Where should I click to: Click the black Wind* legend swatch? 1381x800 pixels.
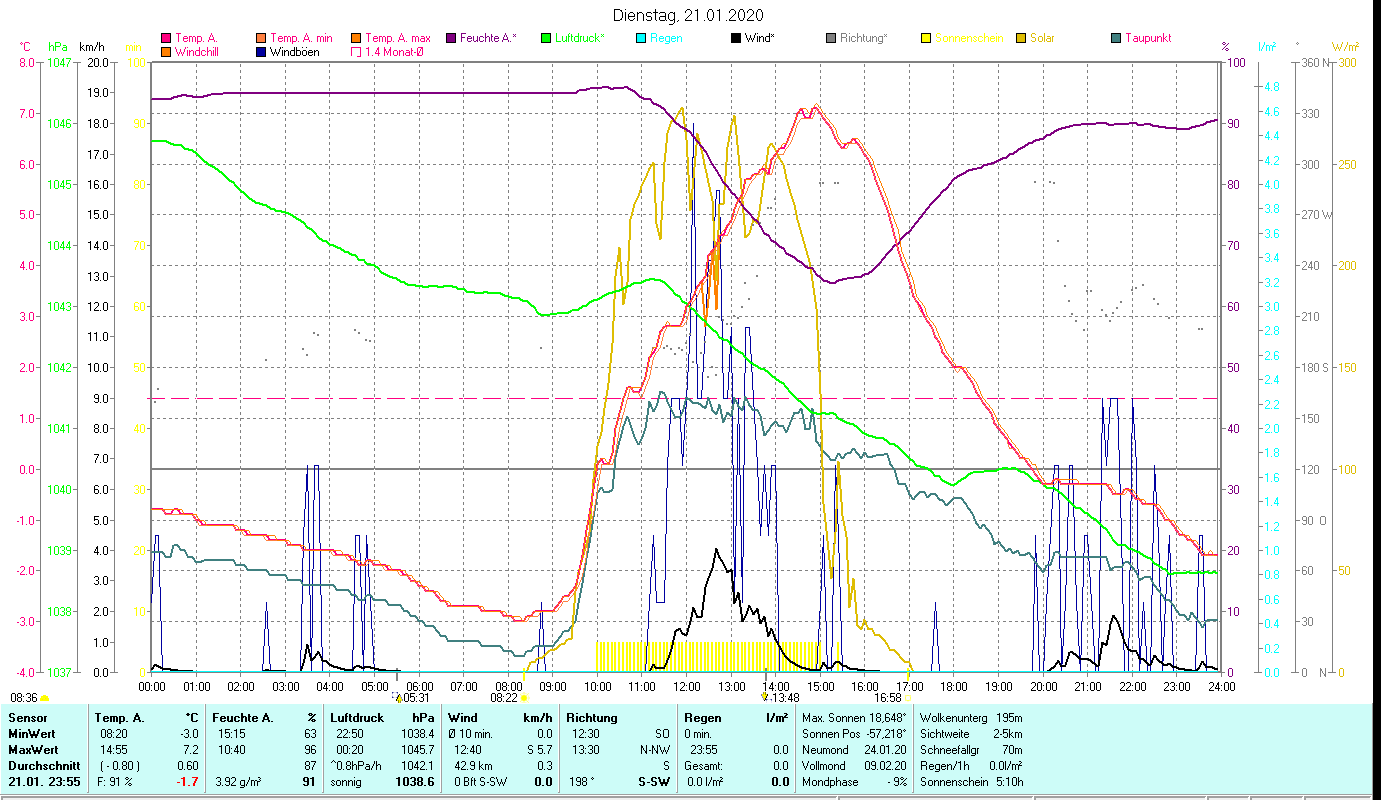736,38
